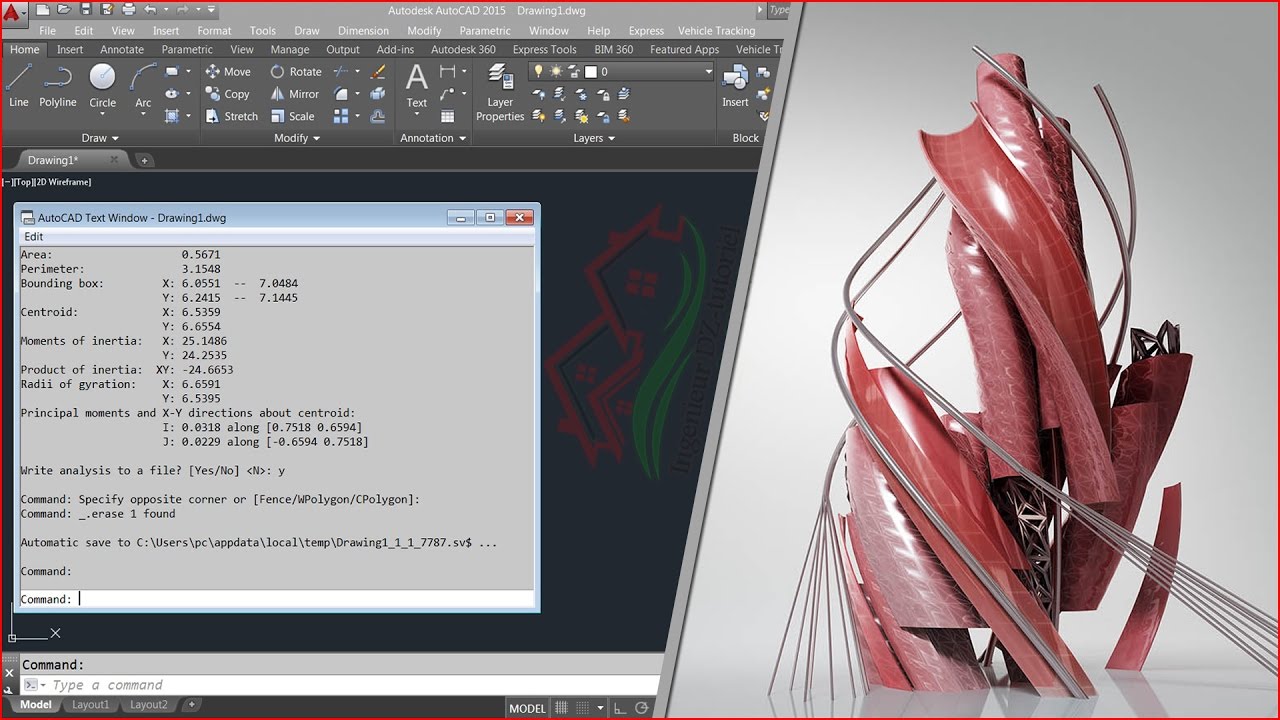Toggle grid display in status bar
Viewport: 1280px width, 720px height.
tap(561, 708)
